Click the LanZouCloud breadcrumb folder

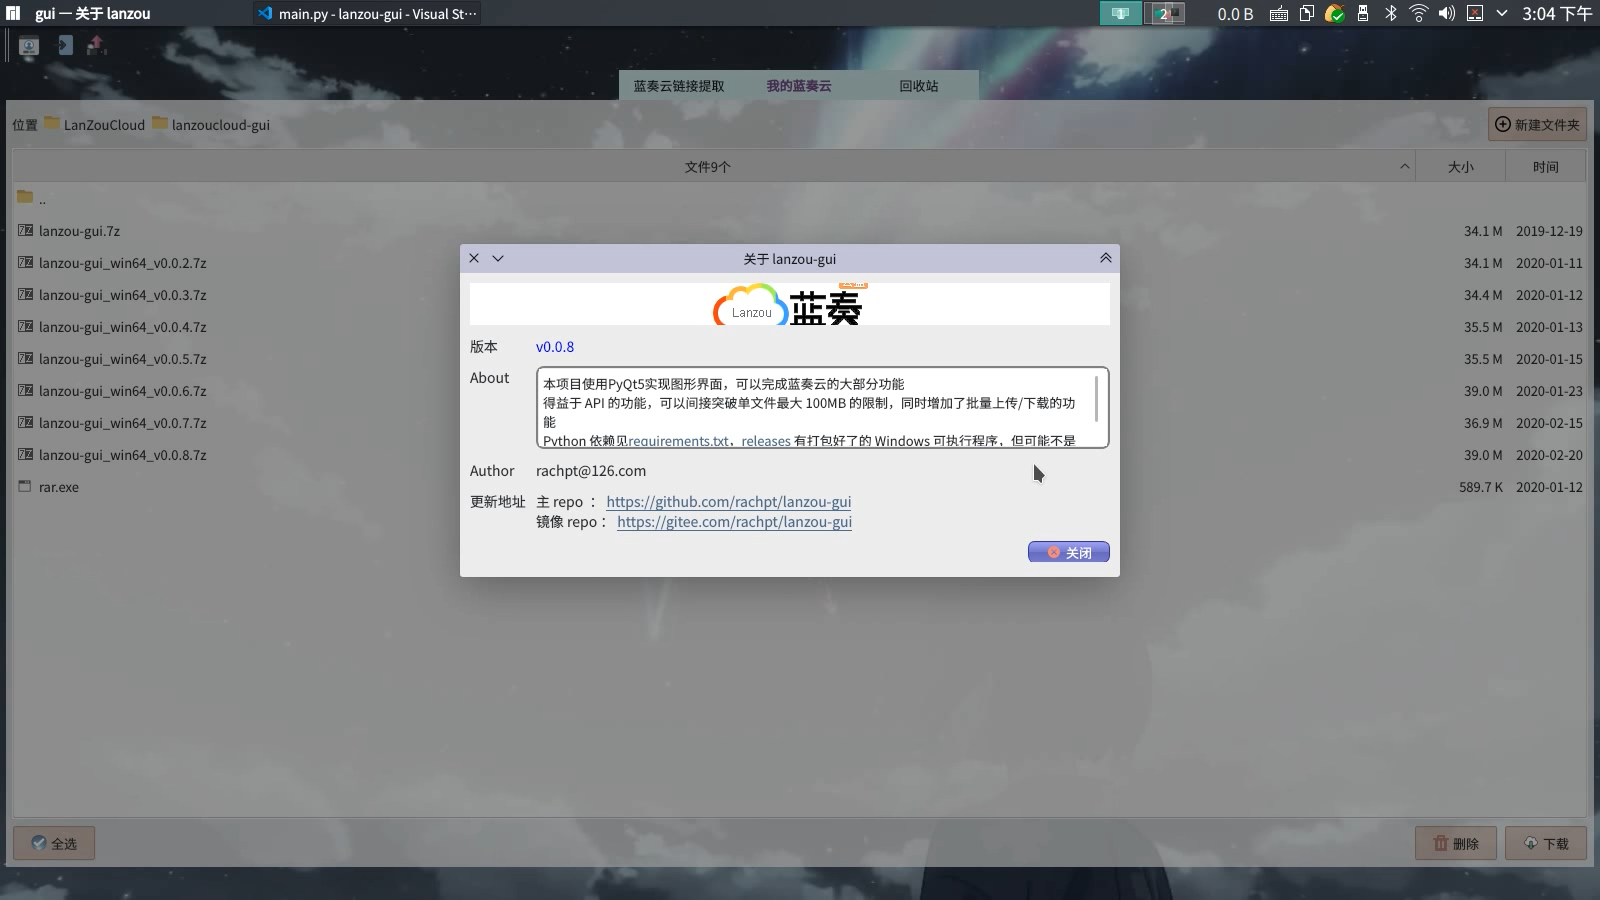coord(95,125)
